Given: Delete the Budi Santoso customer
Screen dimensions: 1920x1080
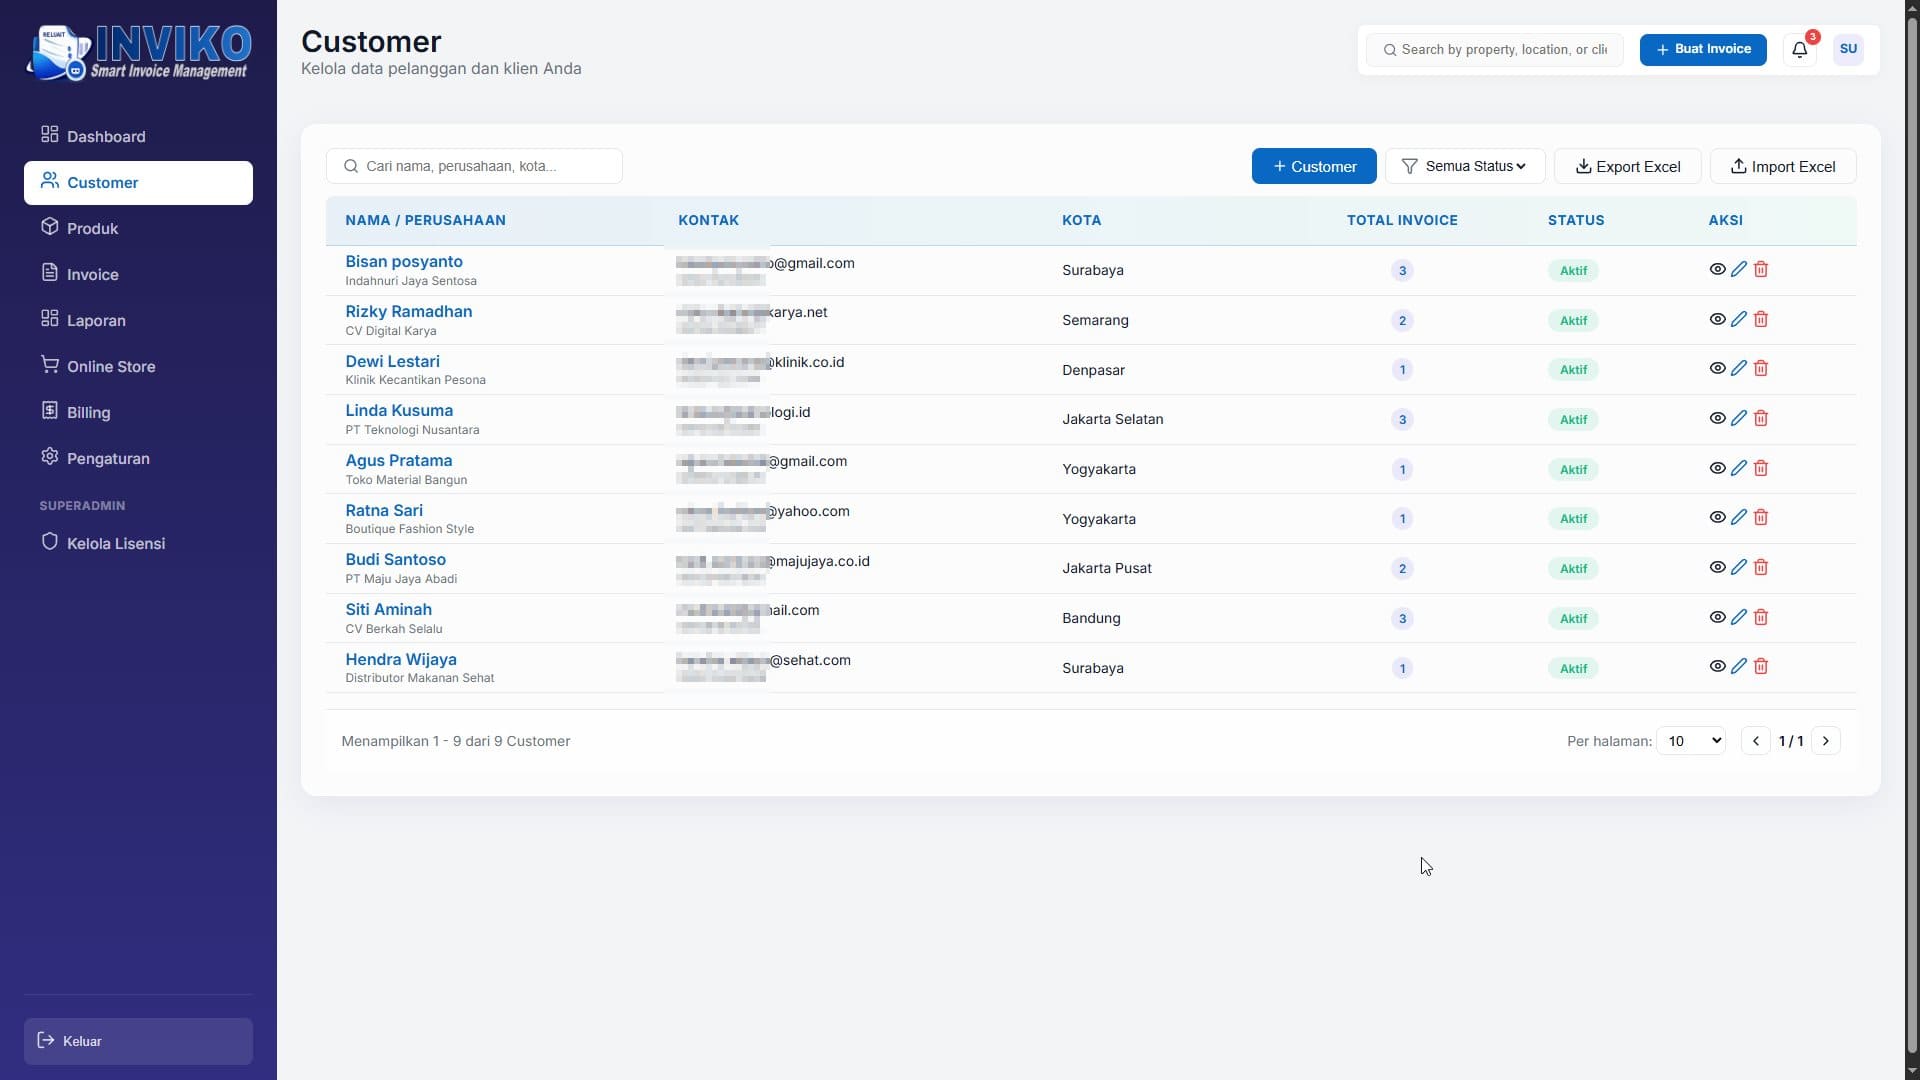Looking at the screenshot, I should pos(1761,567).
